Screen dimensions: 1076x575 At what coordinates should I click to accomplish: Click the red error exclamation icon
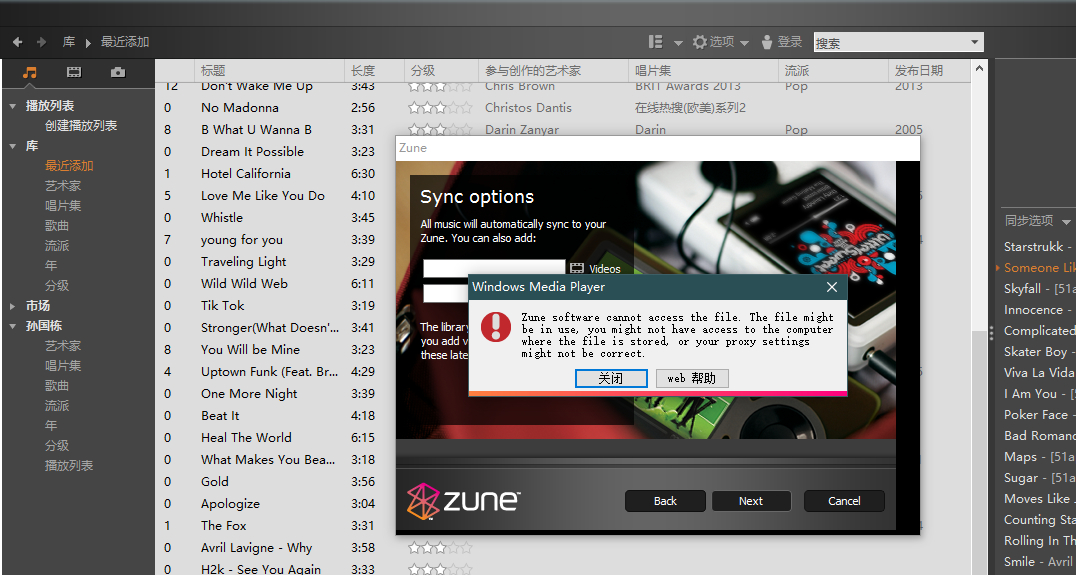pos(495,327)
